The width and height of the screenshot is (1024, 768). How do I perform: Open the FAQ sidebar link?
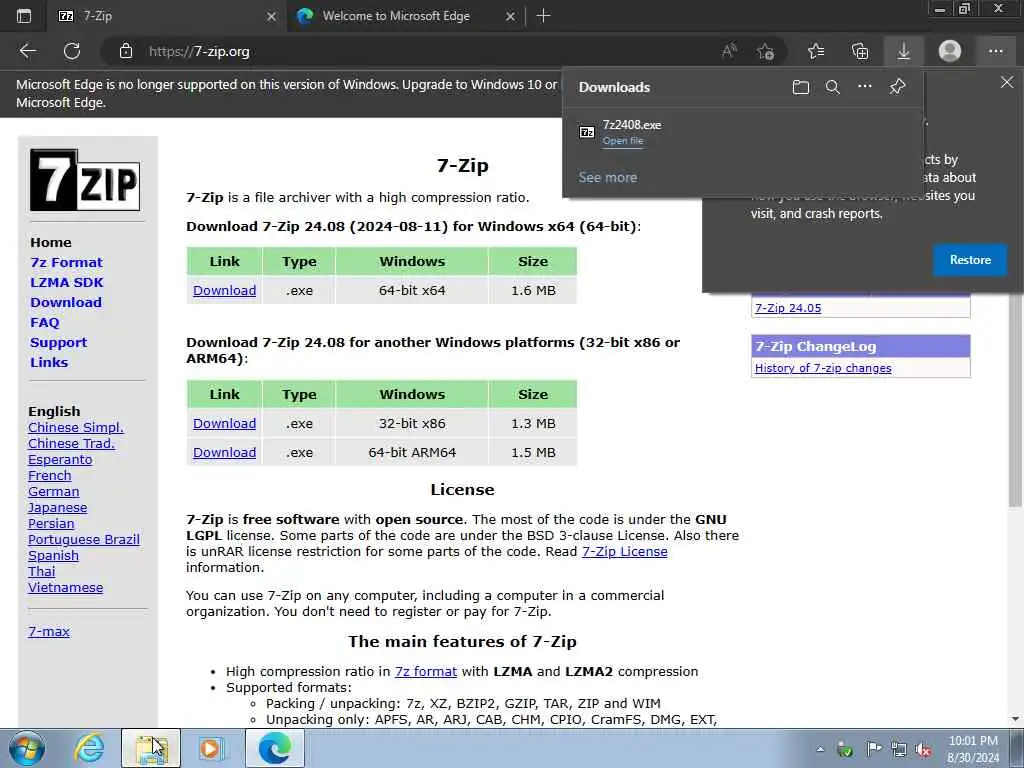click(44, 323)
